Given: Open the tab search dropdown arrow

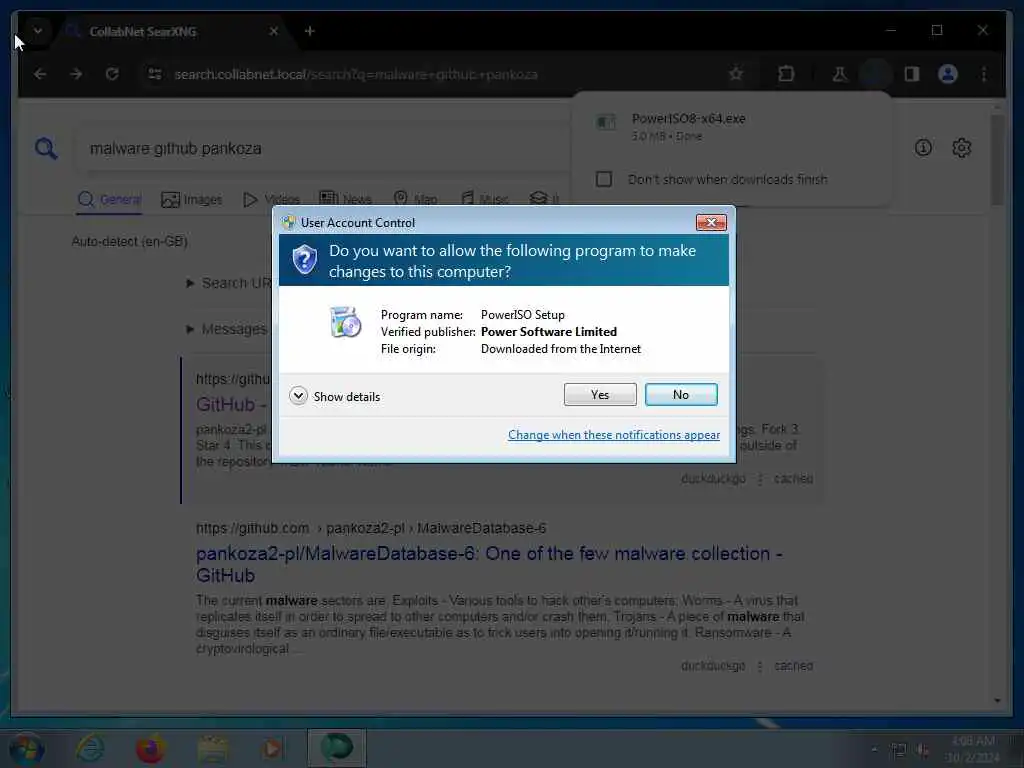Looking at the screenshot, I should (x=38, y=31).
